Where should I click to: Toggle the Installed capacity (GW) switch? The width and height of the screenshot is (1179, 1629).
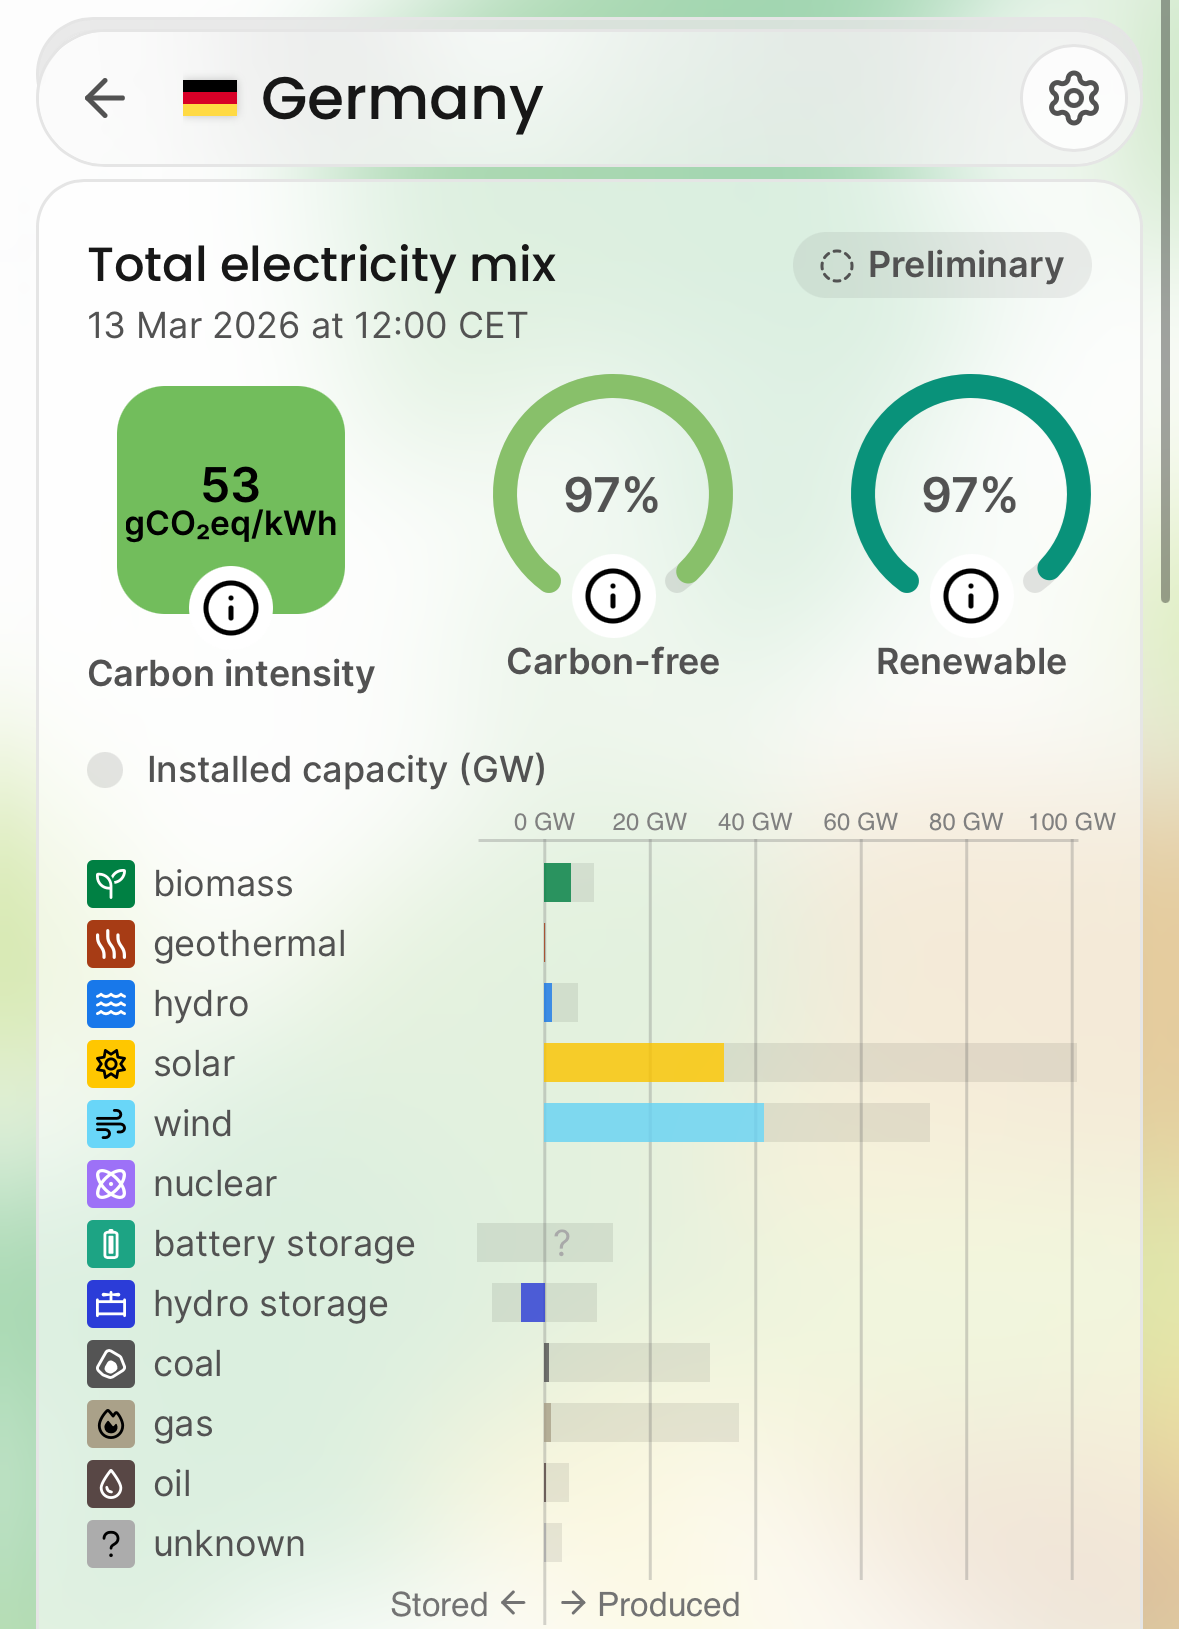coord(105,770)
